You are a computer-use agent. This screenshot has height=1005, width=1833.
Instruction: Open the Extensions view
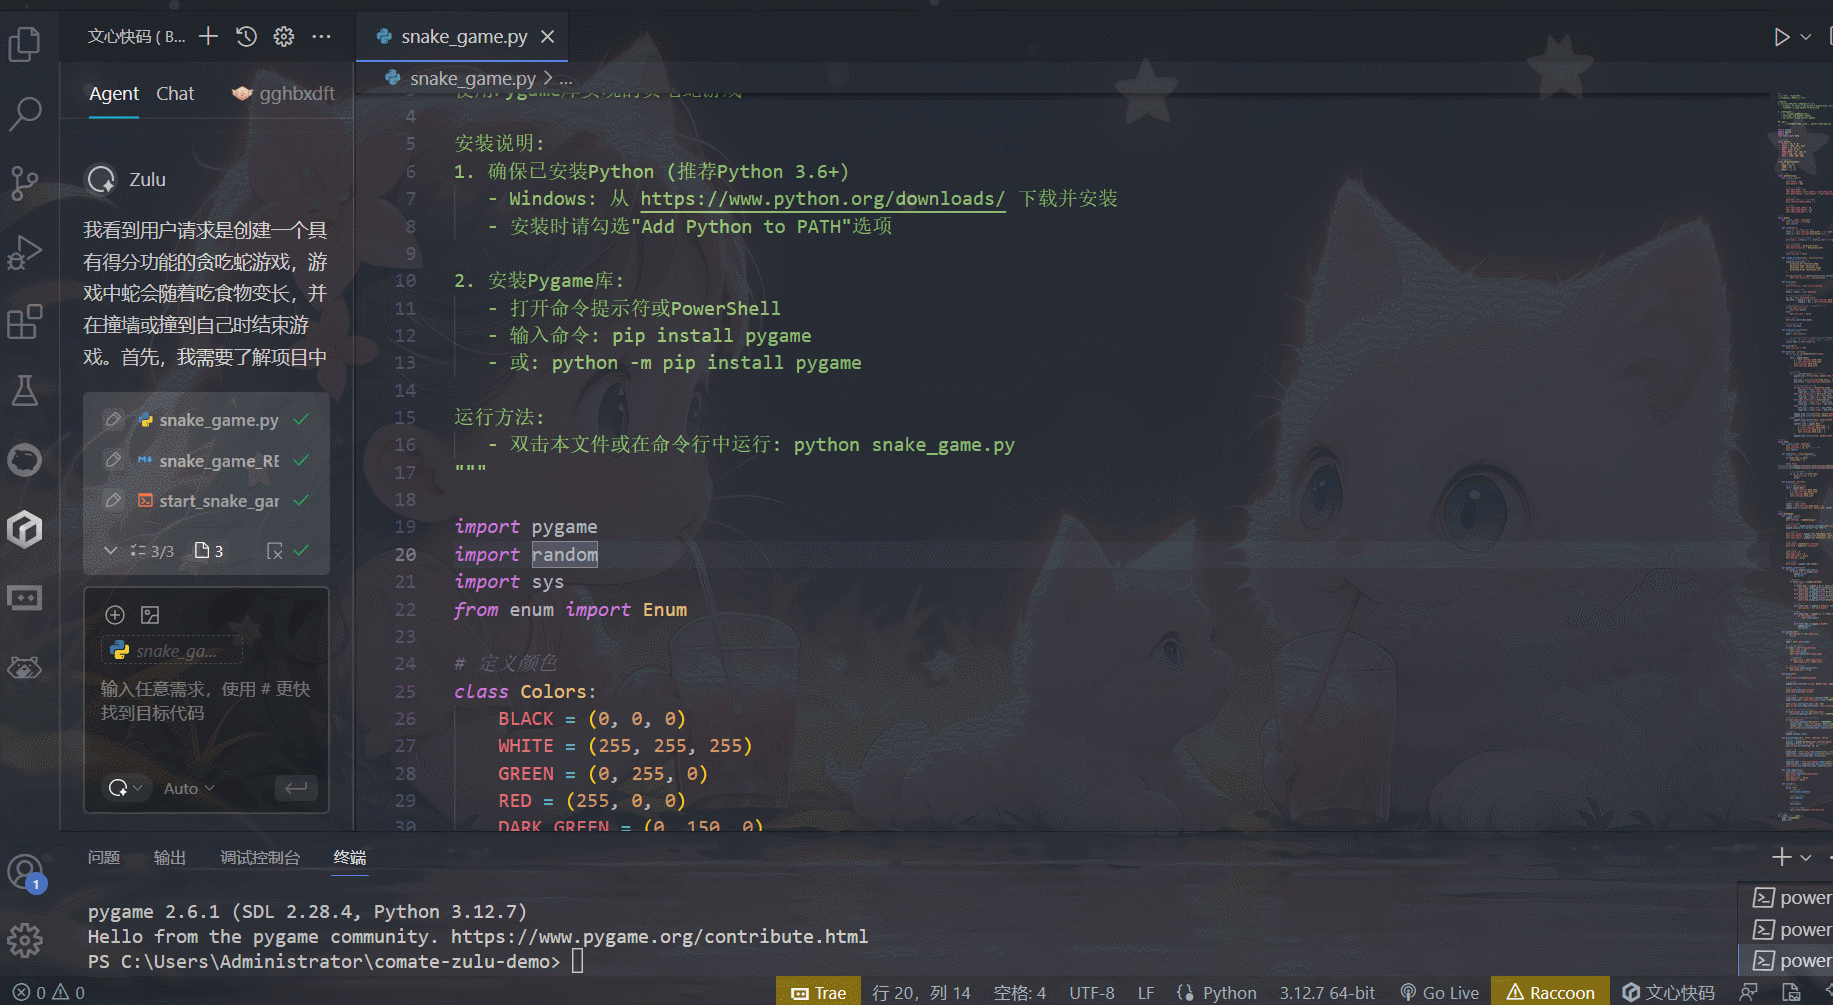(25, 322)
